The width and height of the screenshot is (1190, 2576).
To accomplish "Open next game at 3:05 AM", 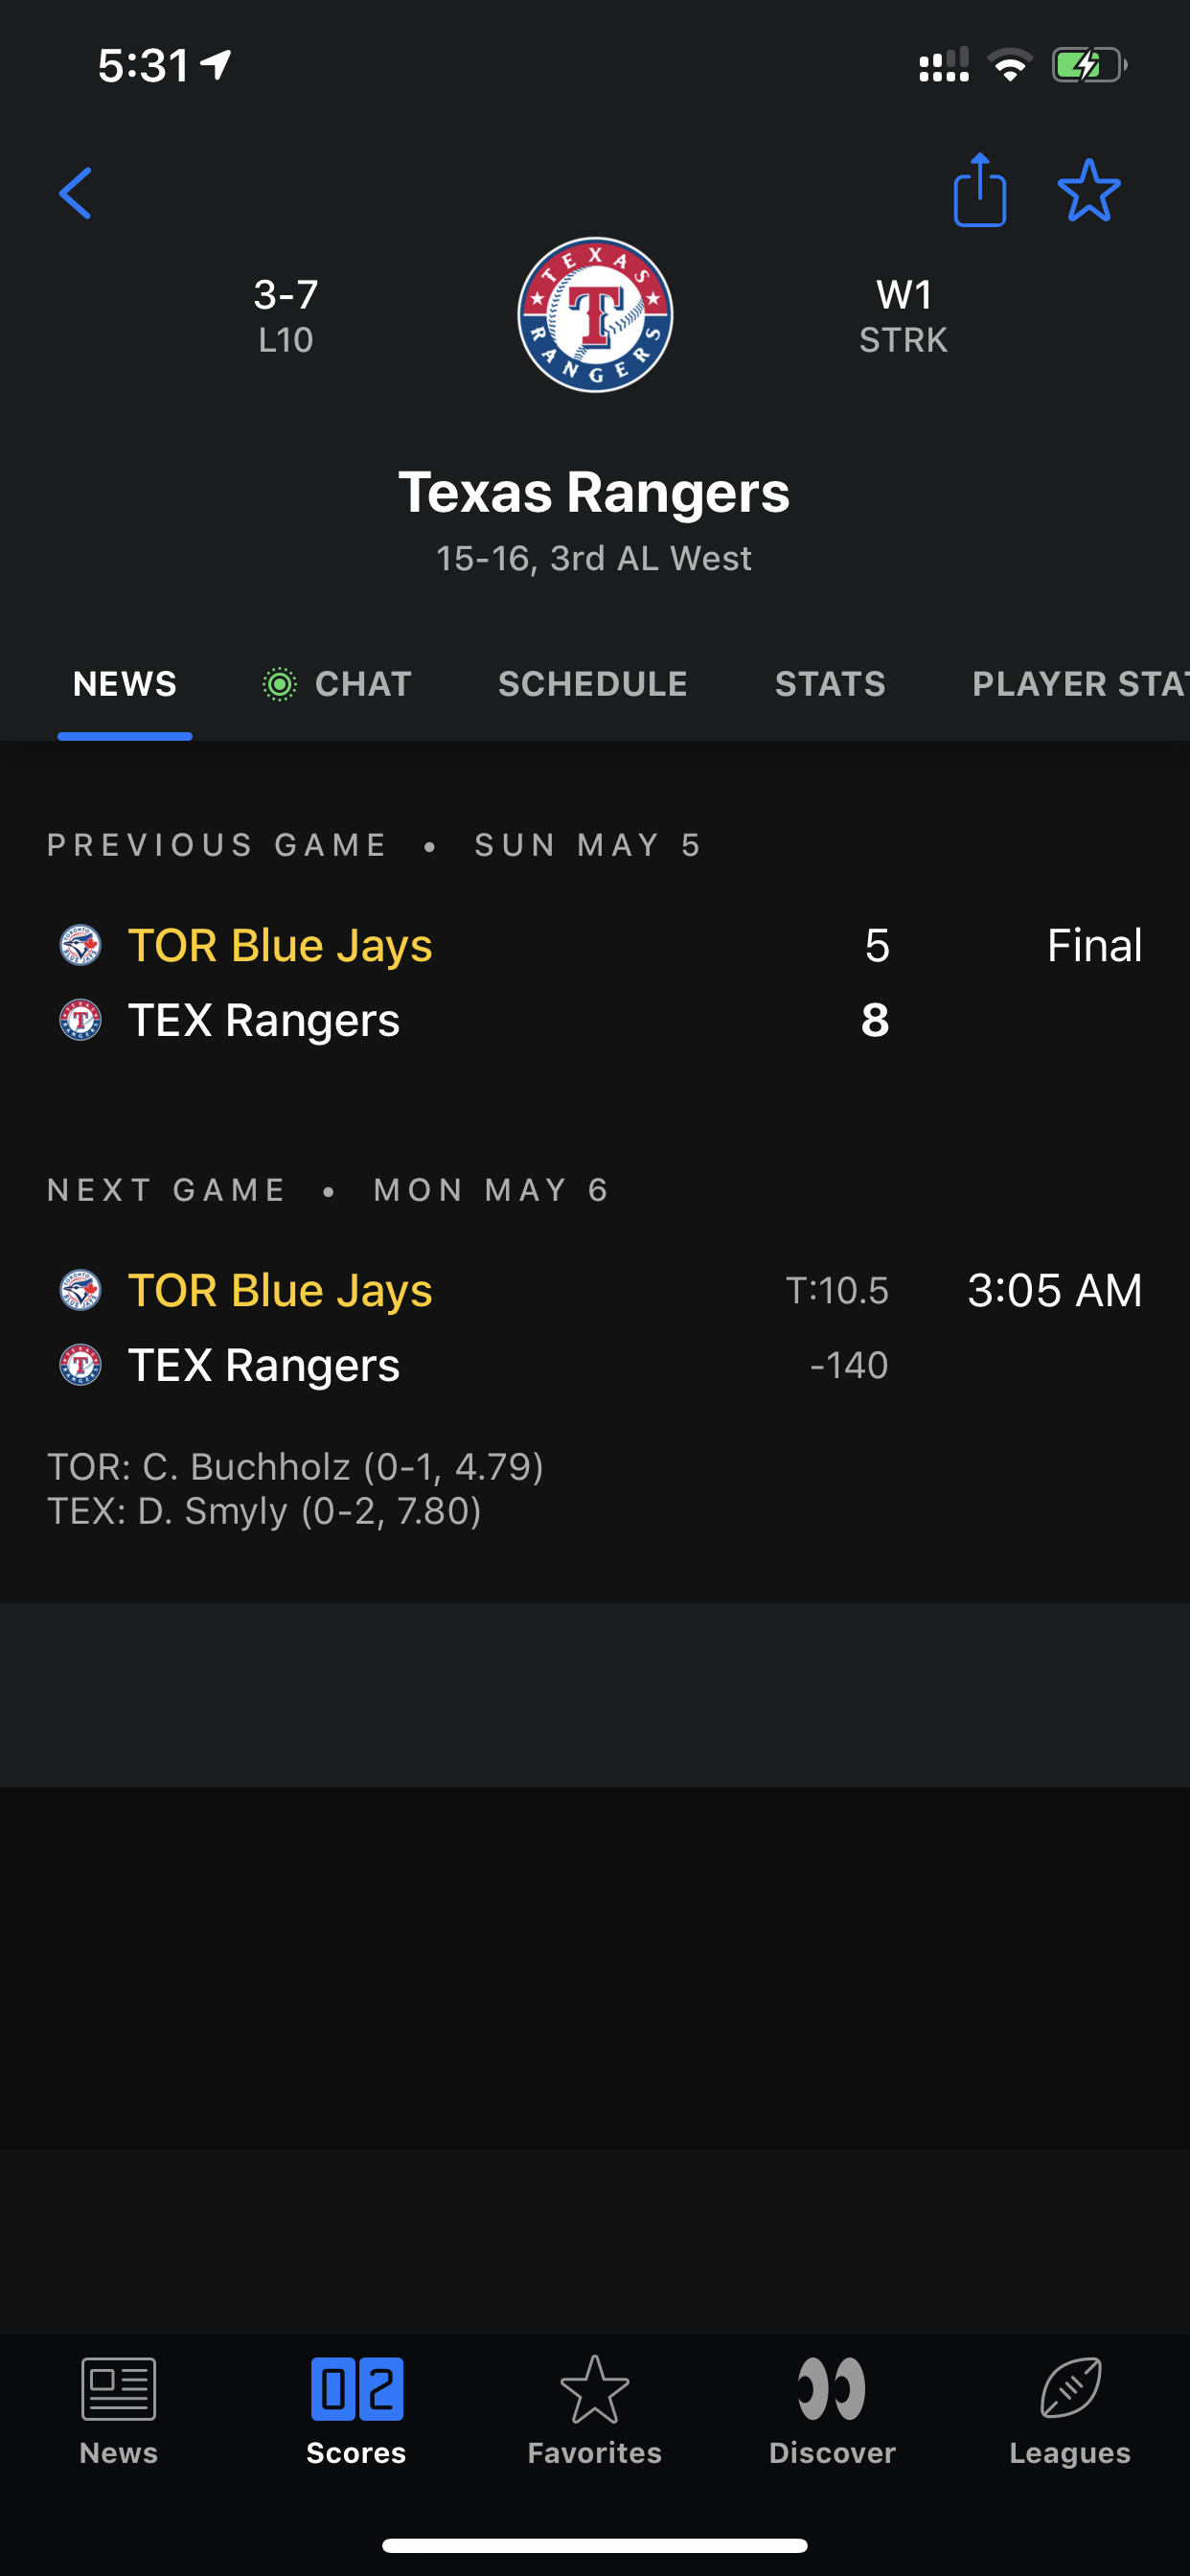I will [x=1054, y=1290].
